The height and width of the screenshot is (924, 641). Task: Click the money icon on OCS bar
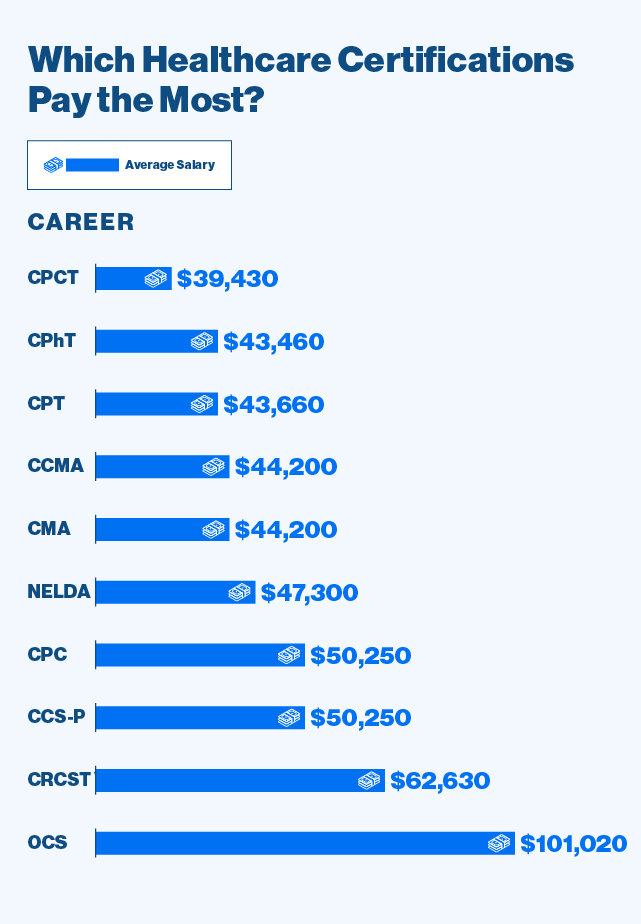[x=499, y=843]
